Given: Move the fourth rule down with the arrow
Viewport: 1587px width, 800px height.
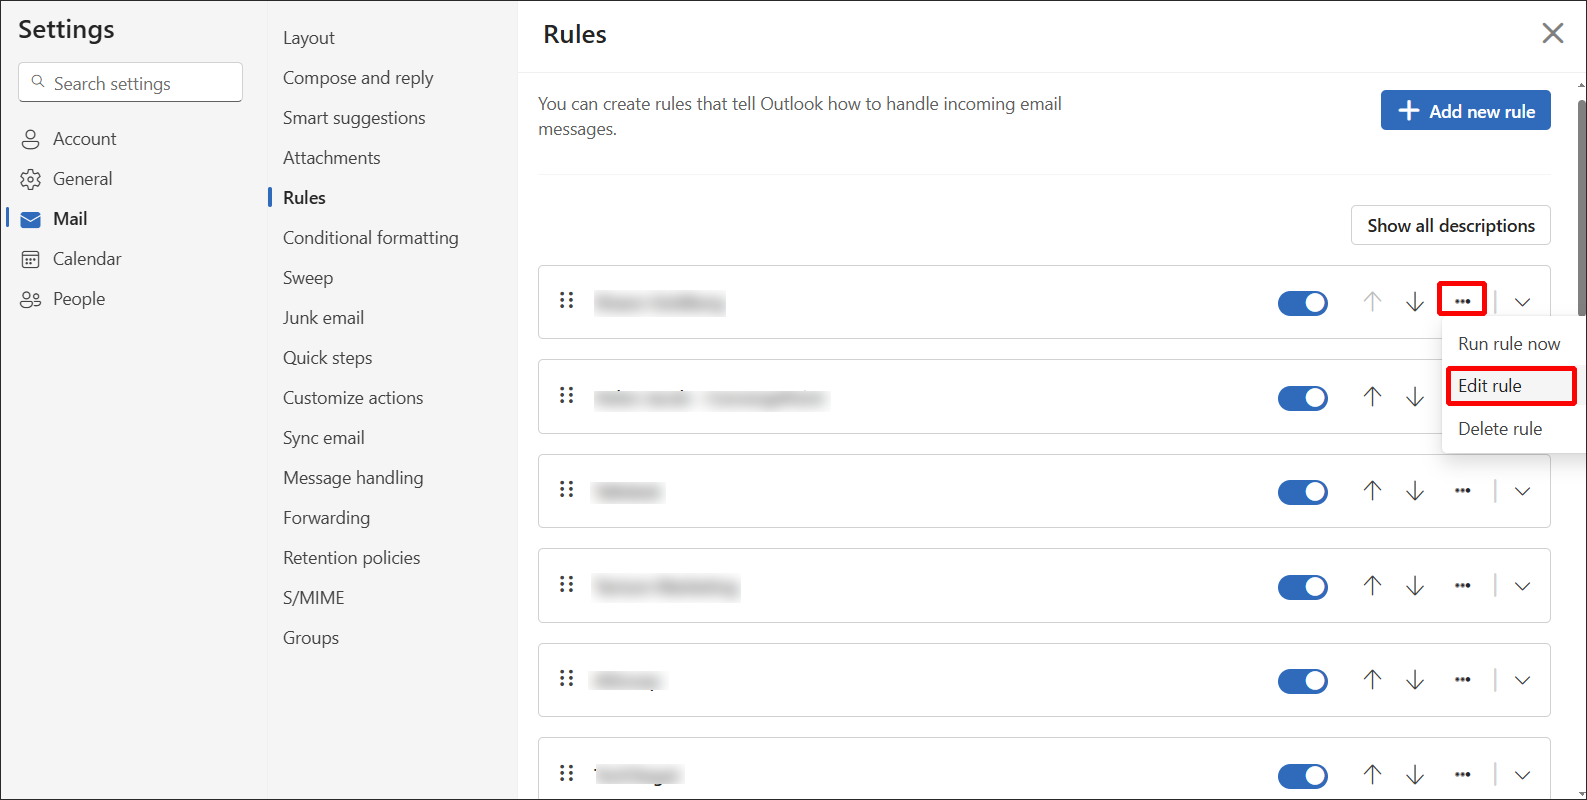Looking at the screenshot, I should [1415, 586].
